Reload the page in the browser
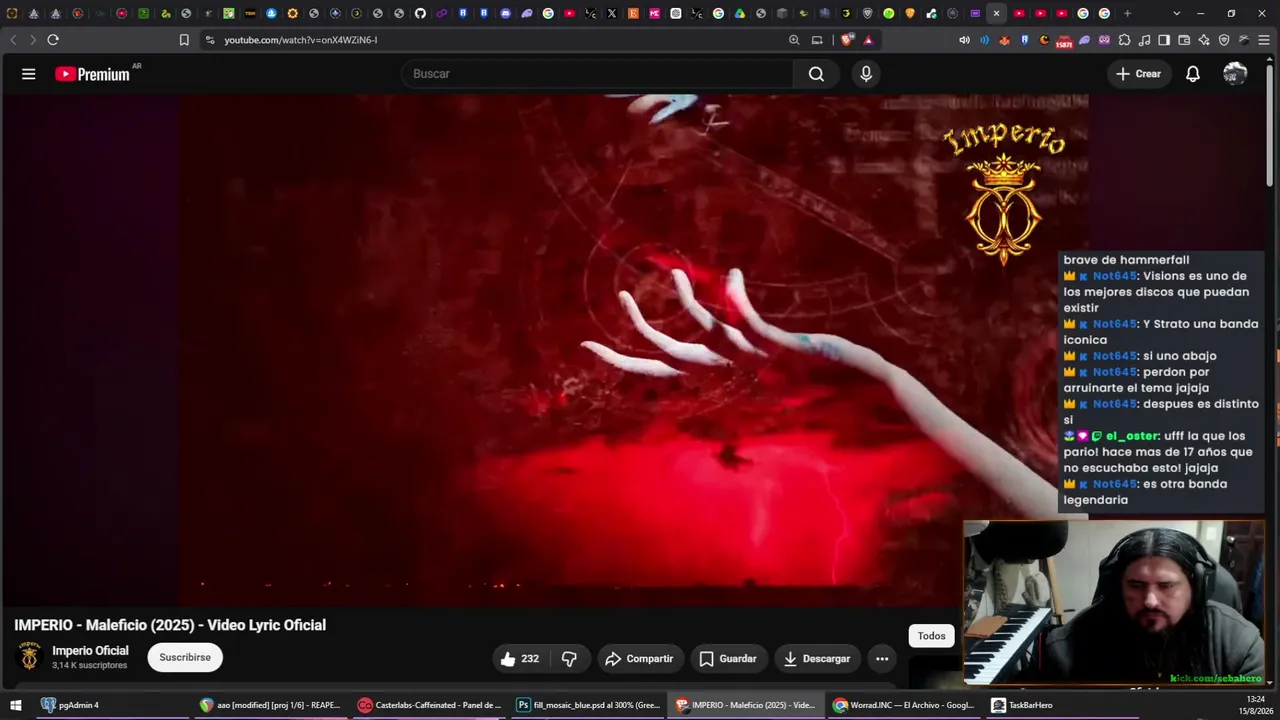Image resolution: width=1280 pixels, height=720 pixels. click(x=53, y=40)
